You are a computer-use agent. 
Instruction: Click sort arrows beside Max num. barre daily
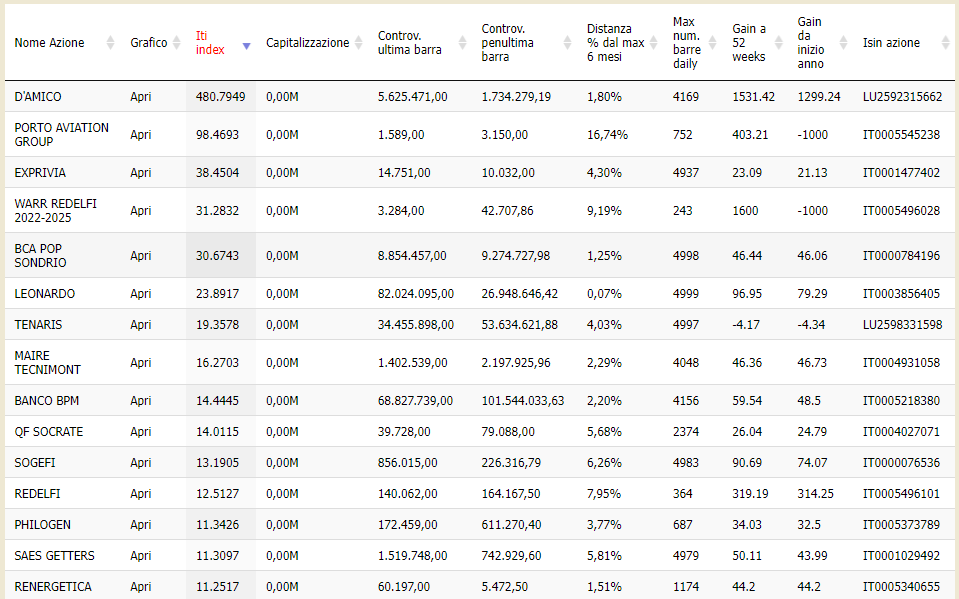712,43
